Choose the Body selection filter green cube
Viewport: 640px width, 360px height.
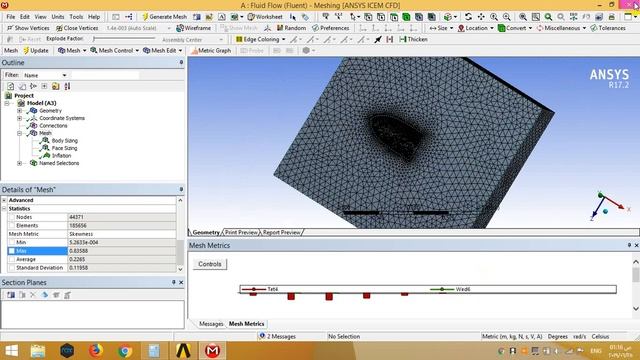pos(406,17)
